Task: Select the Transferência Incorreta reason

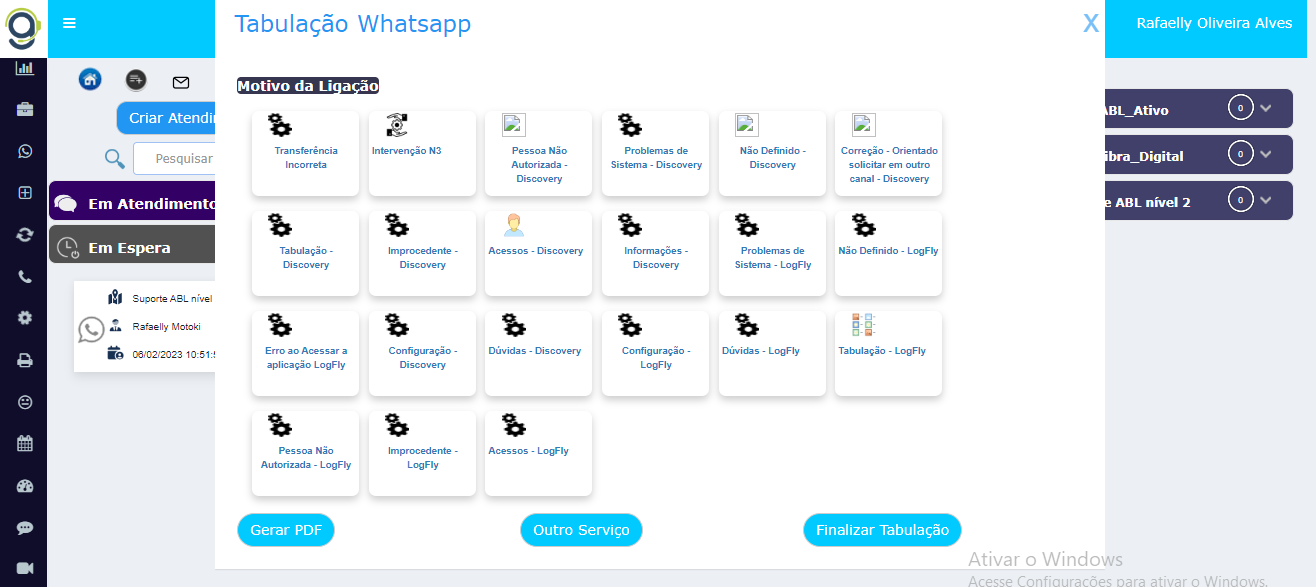Action: 305,153
